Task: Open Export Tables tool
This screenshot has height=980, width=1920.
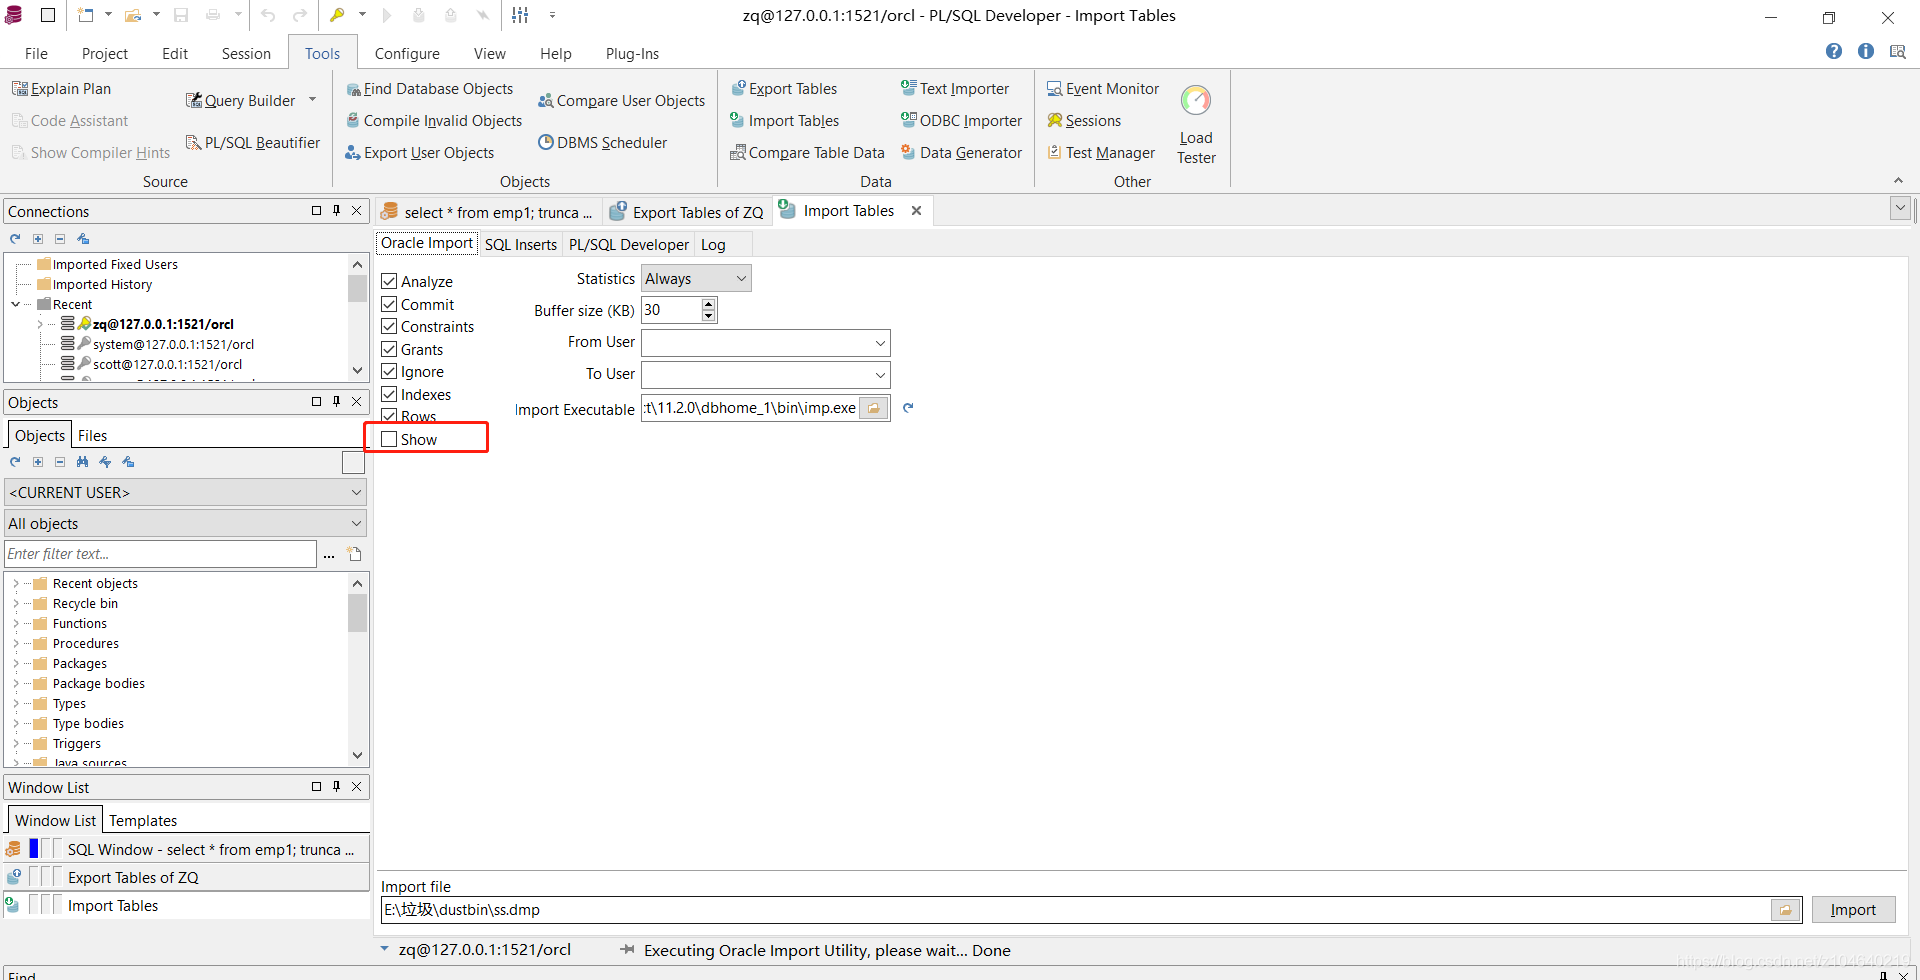Action: [x=784, y=89]
